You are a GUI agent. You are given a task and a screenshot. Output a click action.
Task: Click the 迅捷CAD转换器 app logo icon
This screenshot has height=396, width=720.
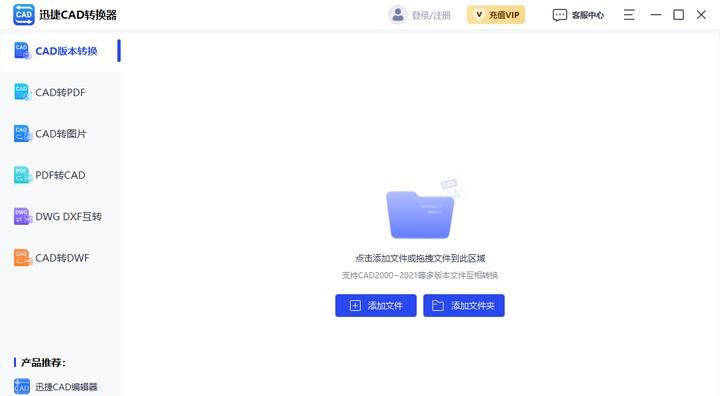pyautogui.click(x=23, y=15)
